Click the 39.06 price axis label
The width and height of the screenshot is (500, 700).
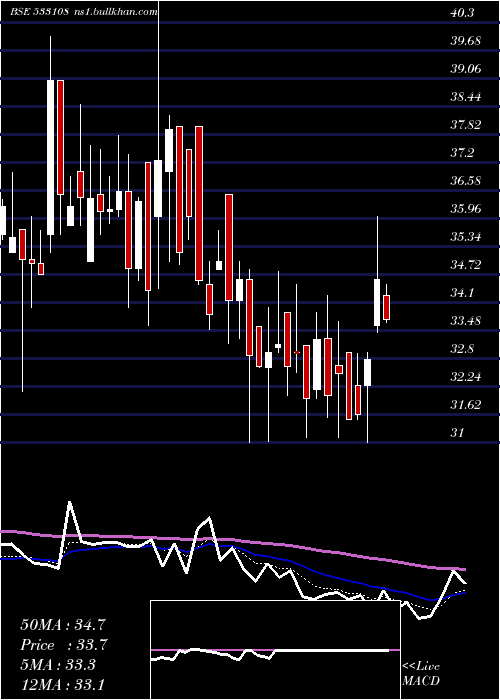pos(465,69)
